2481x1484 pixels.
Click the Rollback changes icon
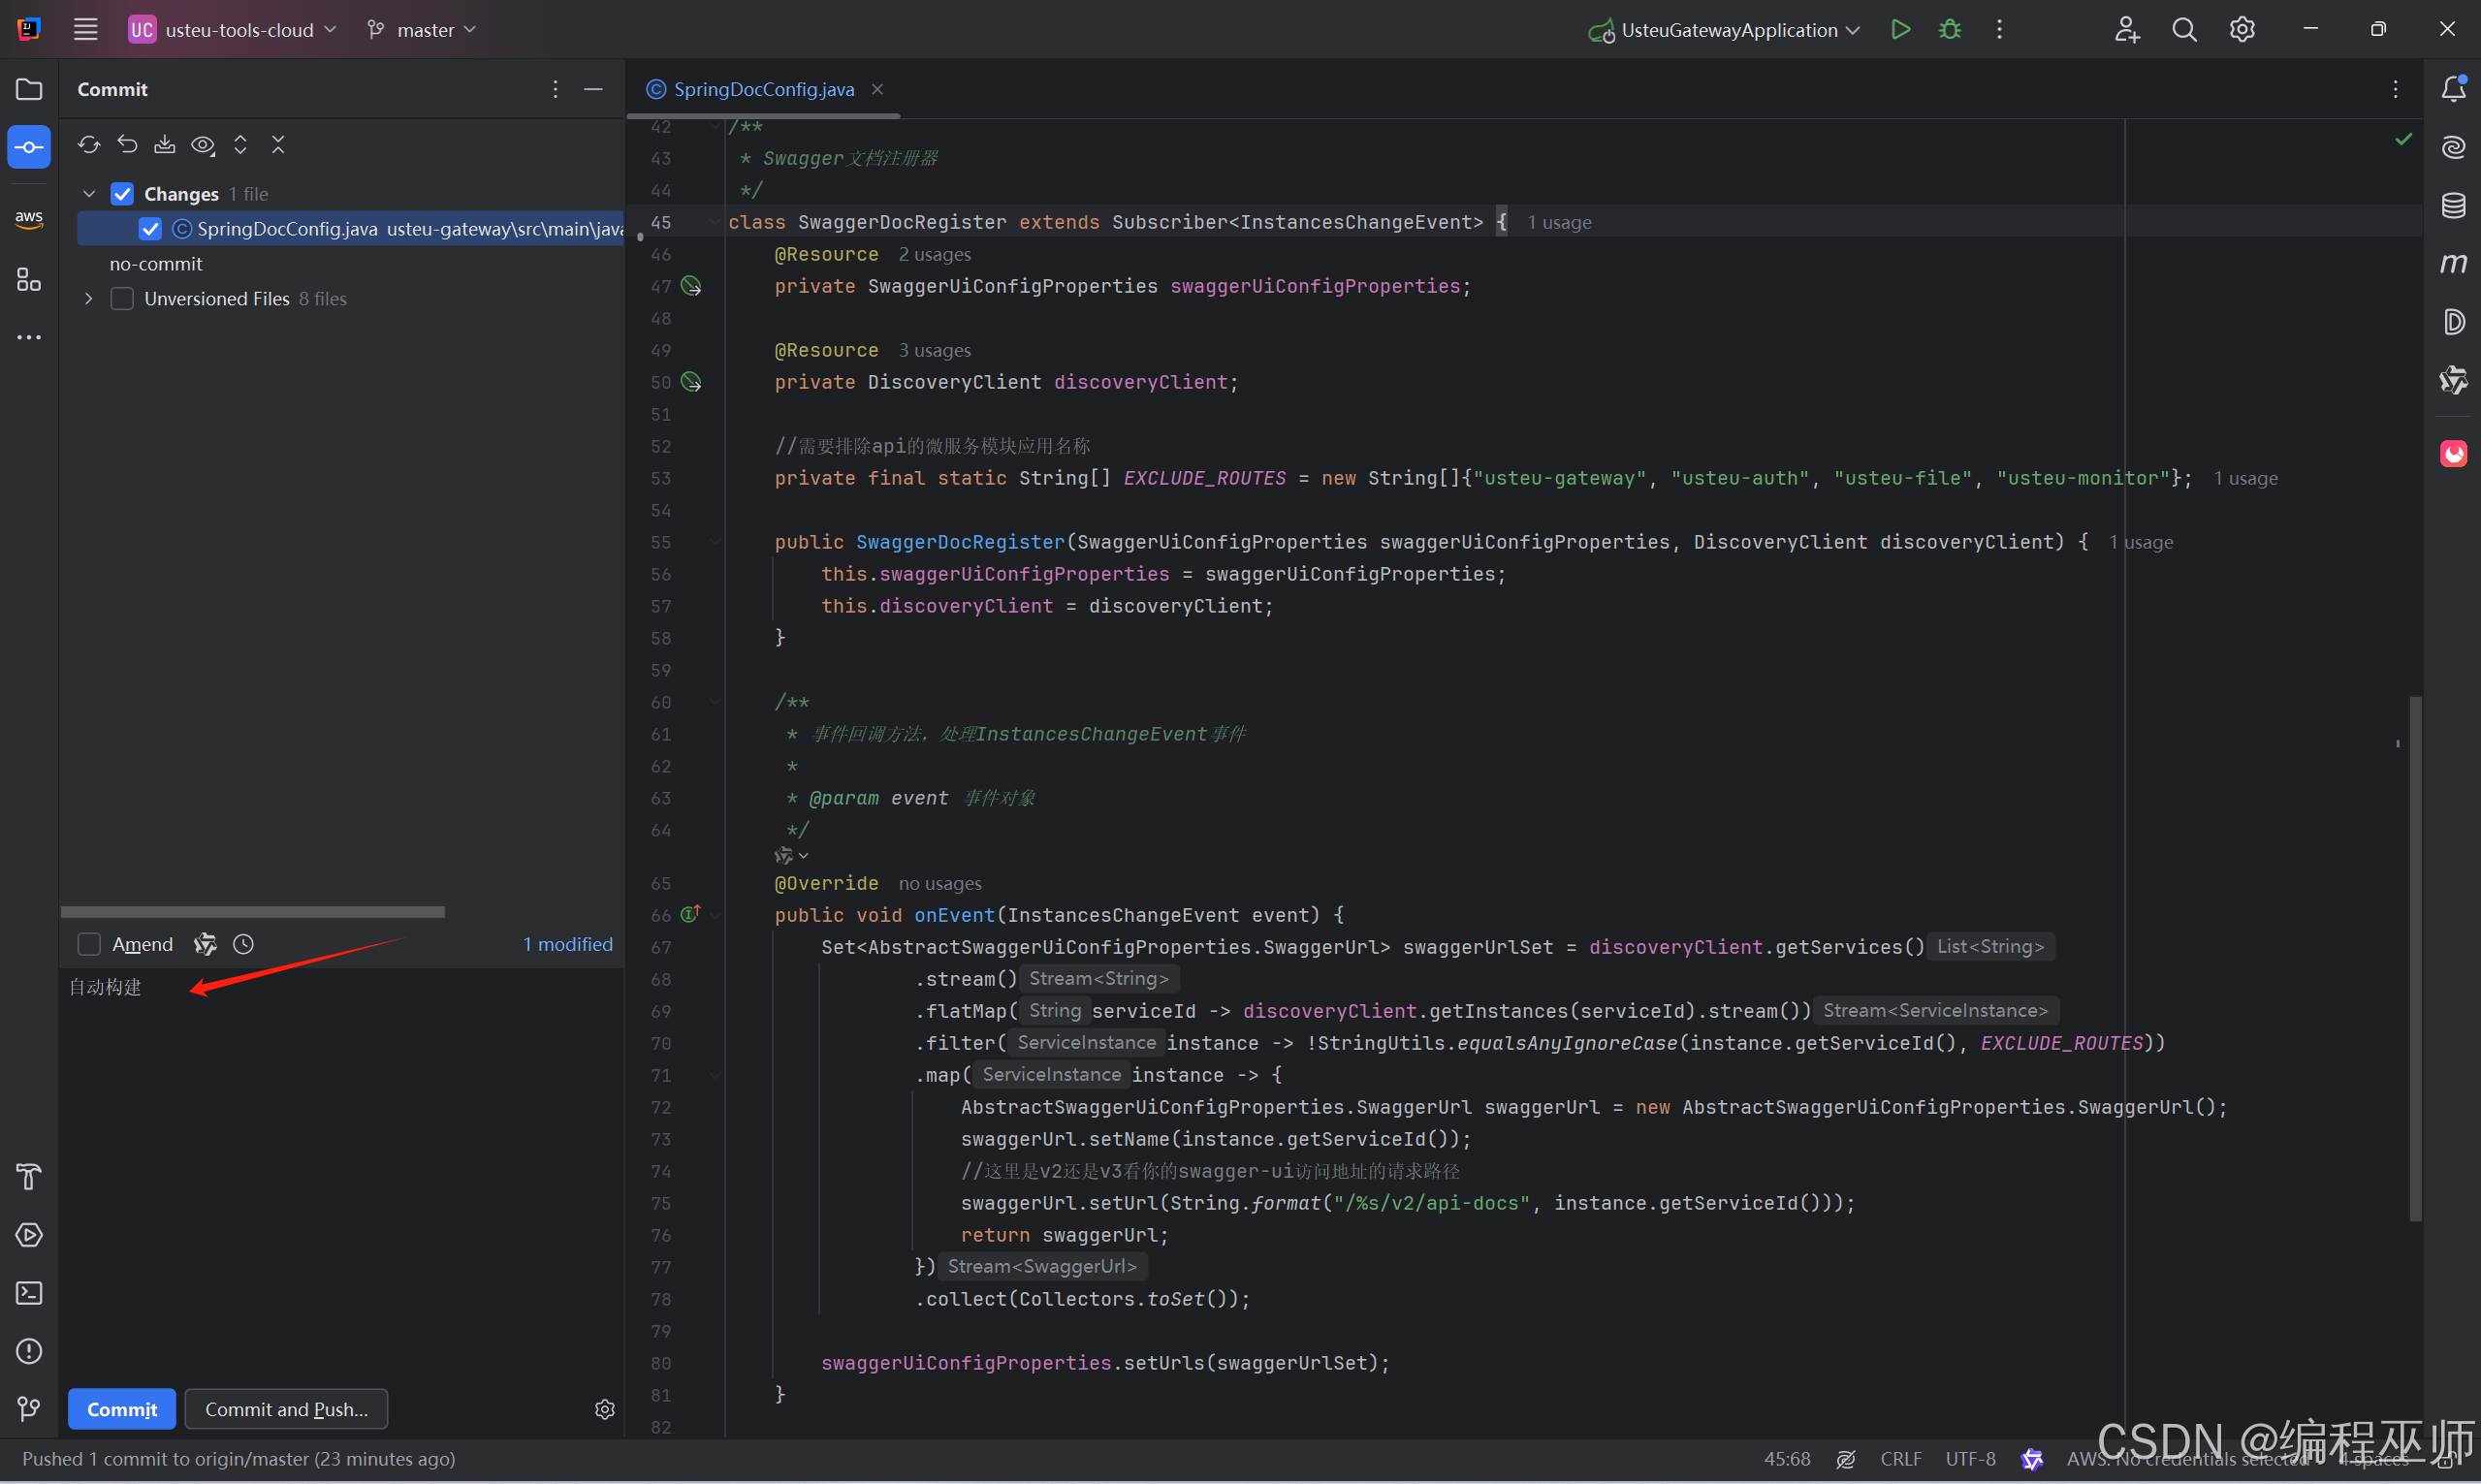click(127, 145)
